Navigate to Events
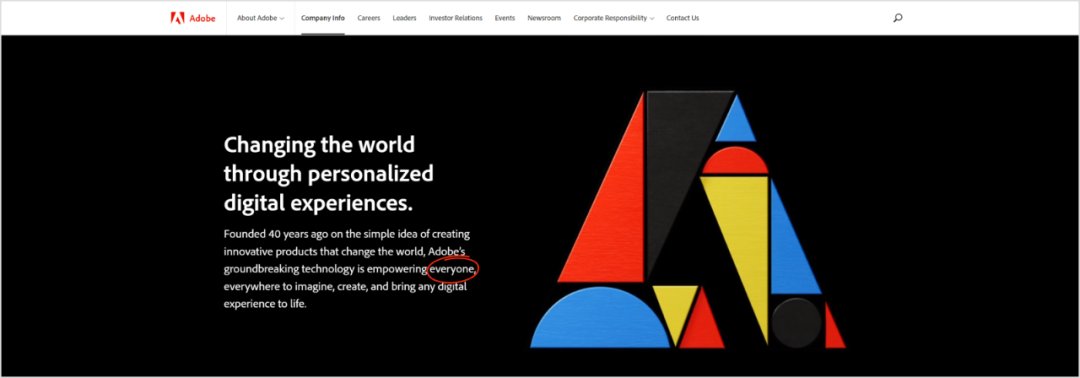The image size is (1080, 378). tap(505, 18)
